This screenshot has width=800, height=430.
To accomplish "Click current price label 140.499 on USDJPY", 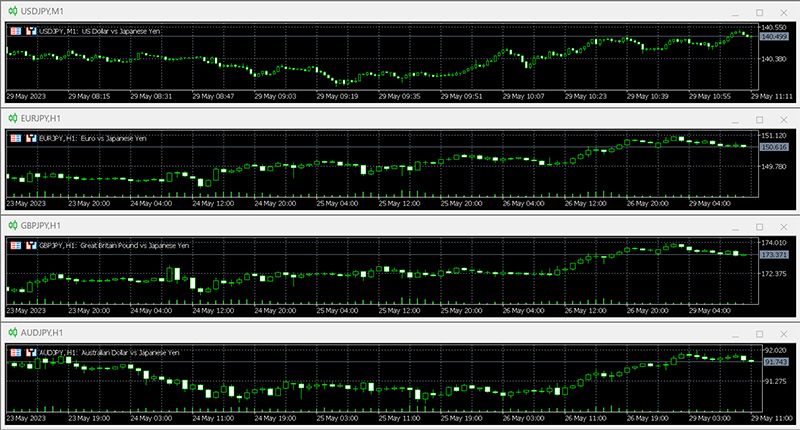I will [x=774, y=37].
